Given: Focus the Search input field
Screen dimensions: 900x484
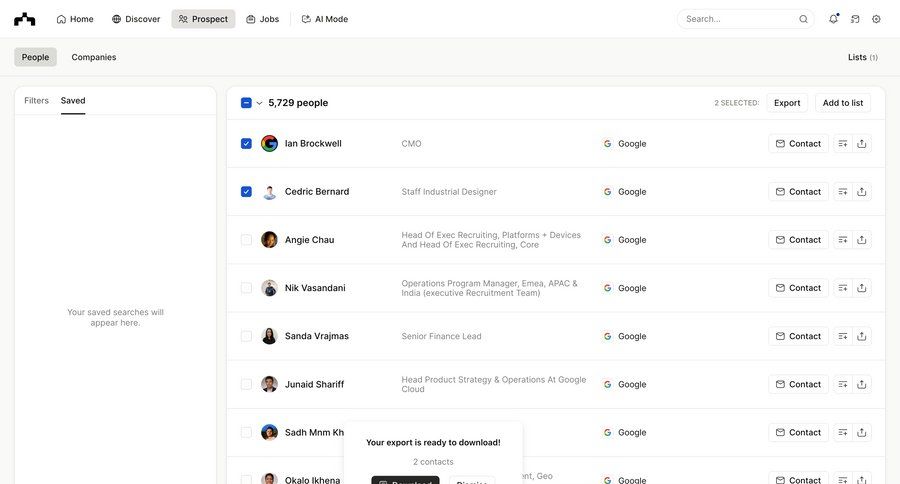Looking at the screenshot, I should click(746, 19).
